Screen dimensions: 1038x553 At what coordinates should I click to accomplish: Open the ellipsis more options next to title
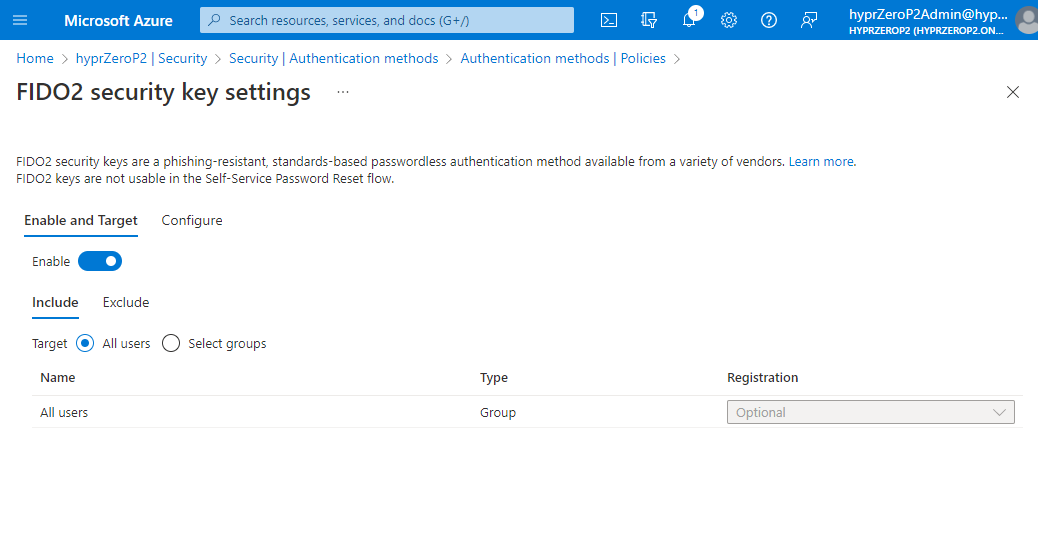[x=342, y=92]
